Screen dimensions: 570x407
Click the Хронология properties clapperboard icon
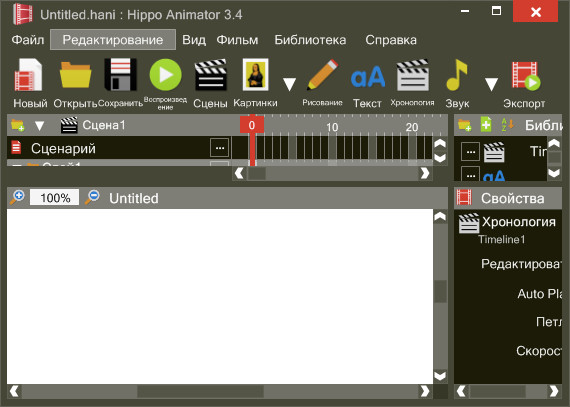tap(469, 223)
